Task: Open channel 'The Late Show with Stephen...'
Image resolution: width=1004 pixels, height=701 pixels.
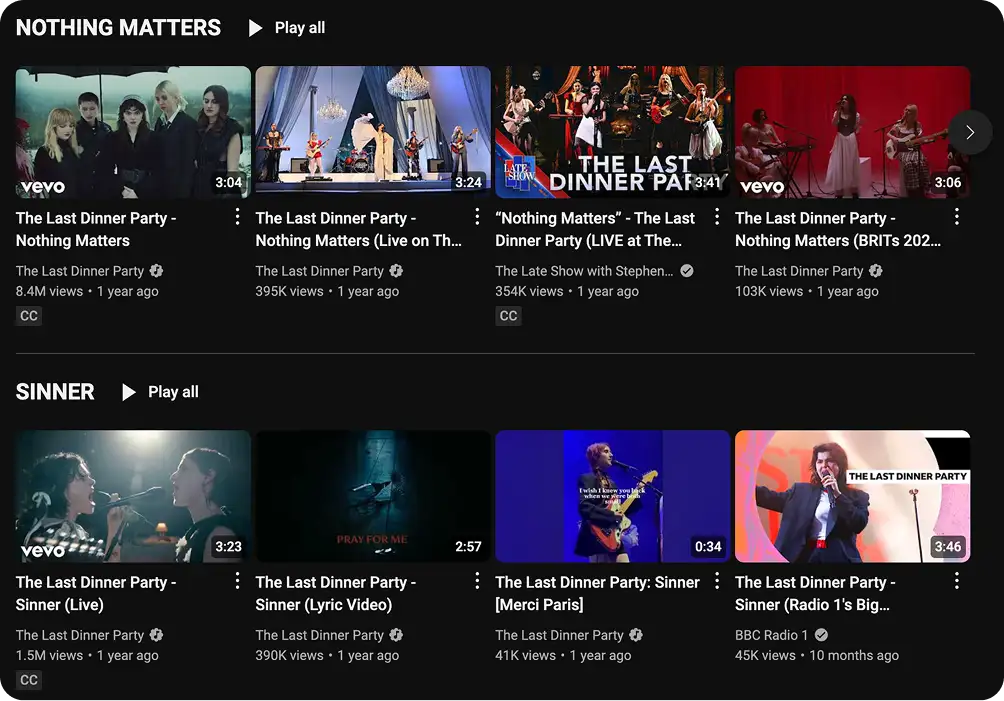Action: coord(584,271)
